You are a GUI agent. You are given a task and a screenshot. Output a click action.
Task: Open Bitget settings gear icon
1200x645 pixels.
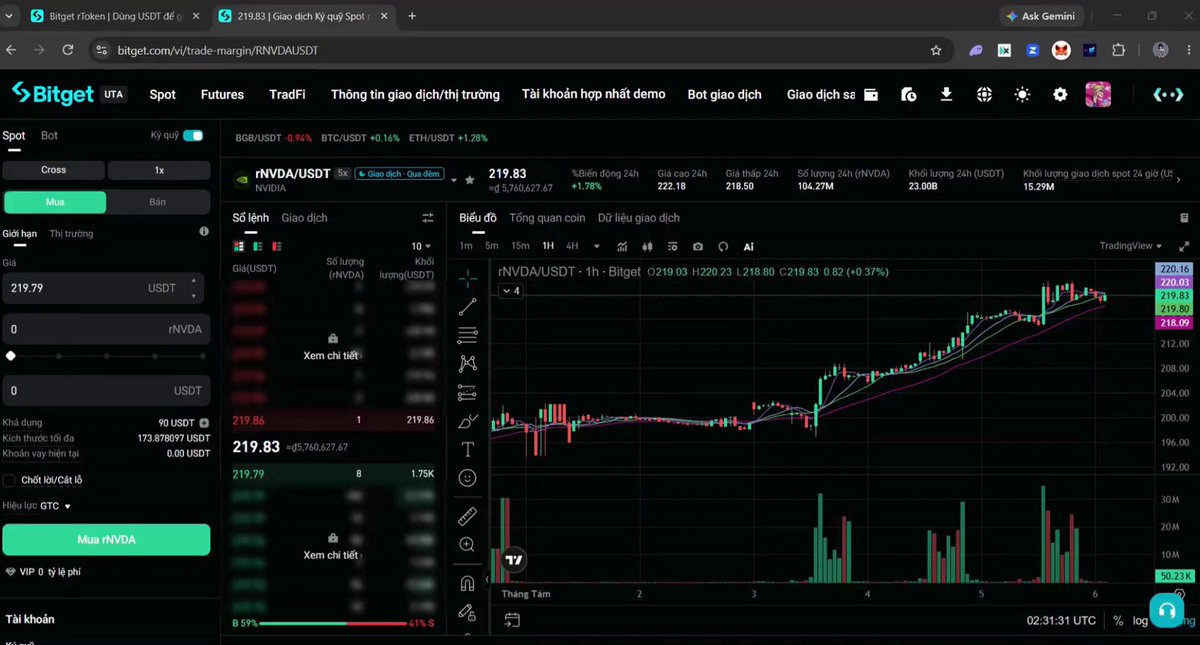coord(1060,94)
